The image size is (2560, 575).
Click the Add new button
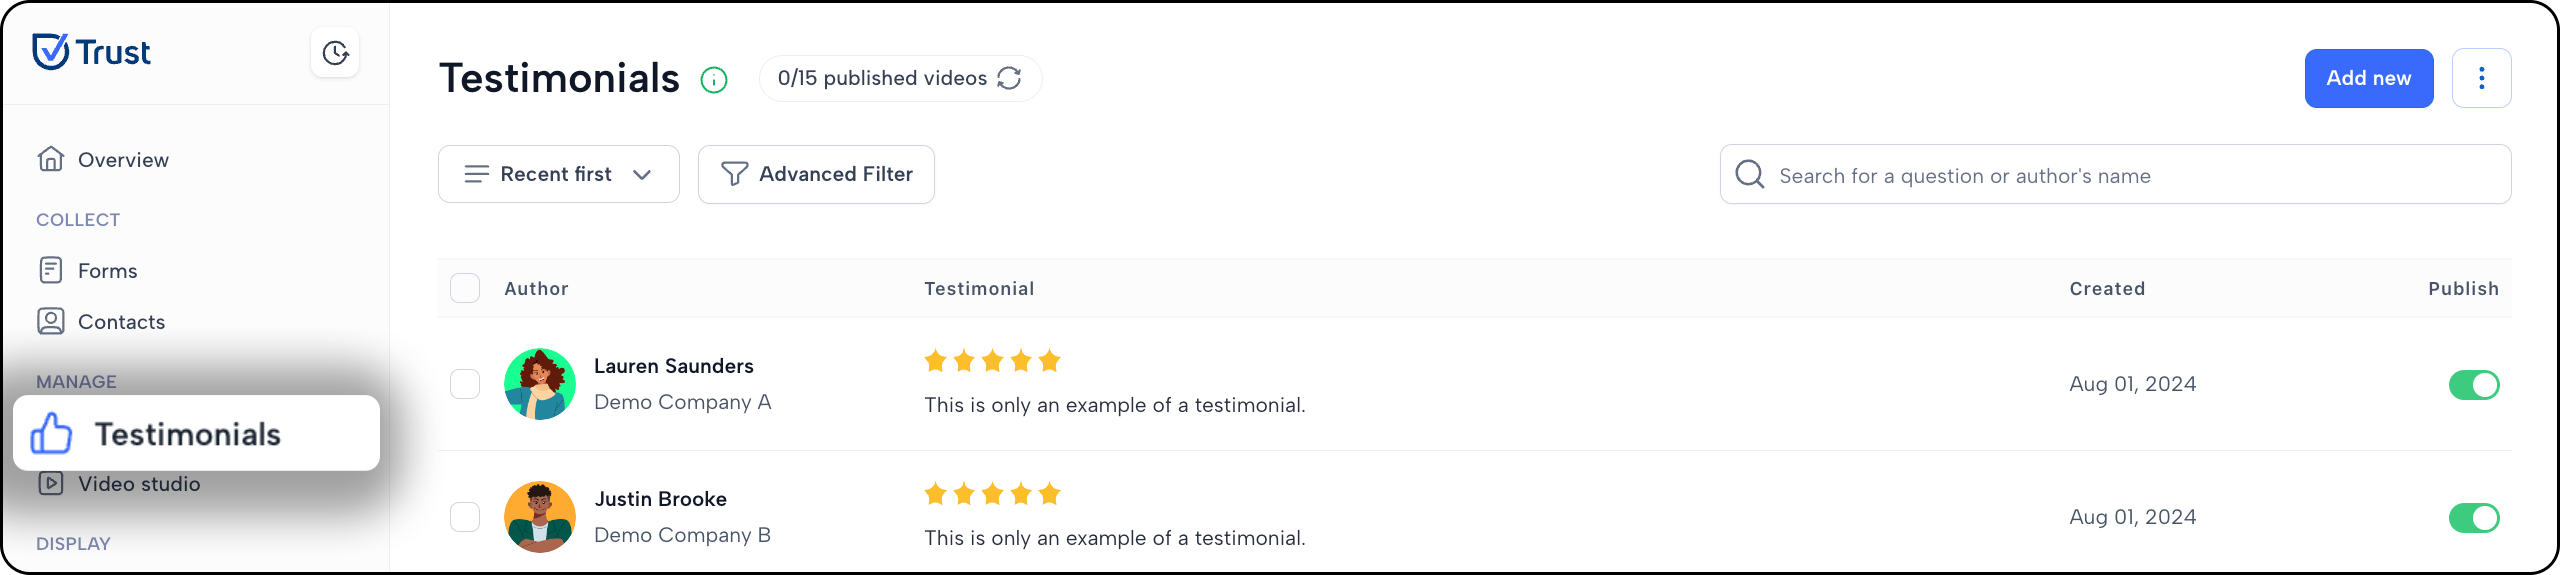2369,78
